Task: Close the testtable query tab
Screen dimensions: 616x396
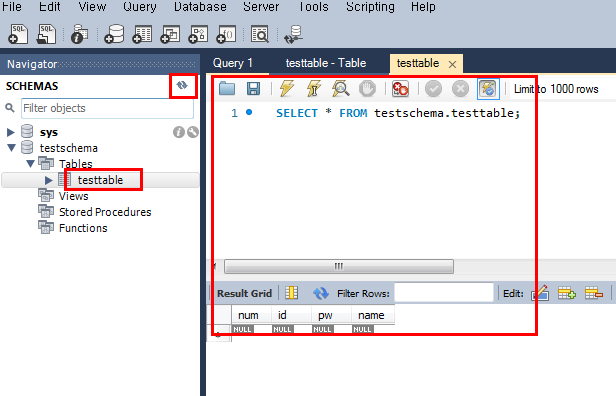Action: [x=453, y=64]
